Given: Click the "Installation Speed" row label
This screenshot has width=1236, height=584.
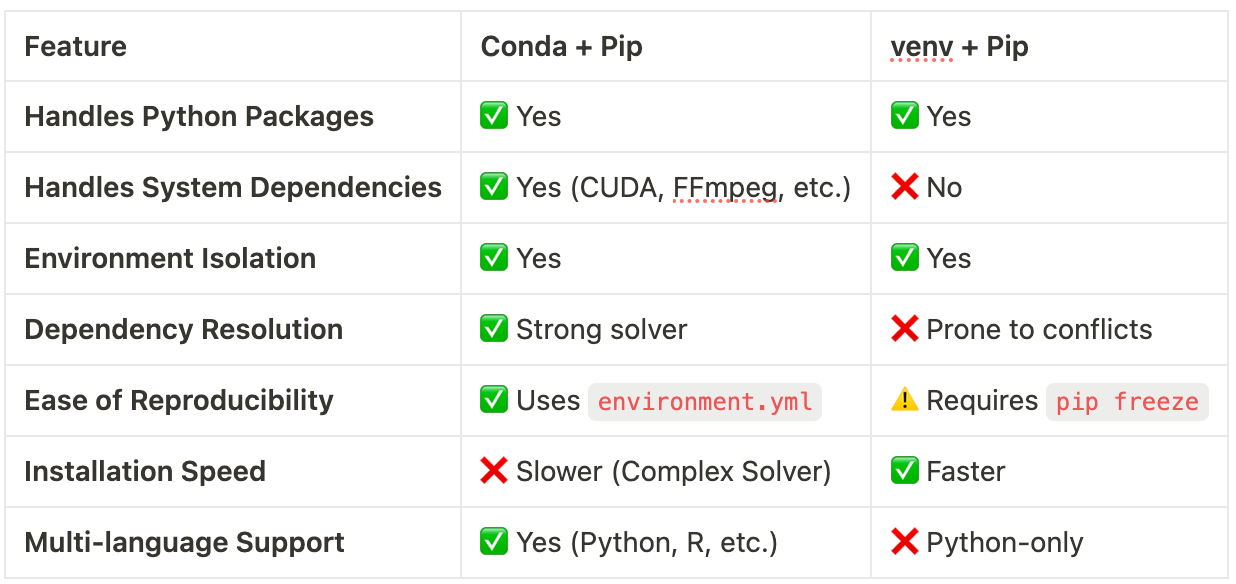Looking at the screenshot, I should 145,471.
